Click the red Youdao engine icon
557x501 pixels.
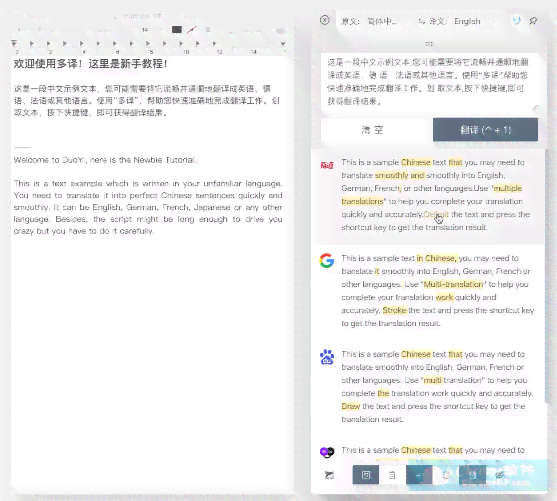point(327,165)
